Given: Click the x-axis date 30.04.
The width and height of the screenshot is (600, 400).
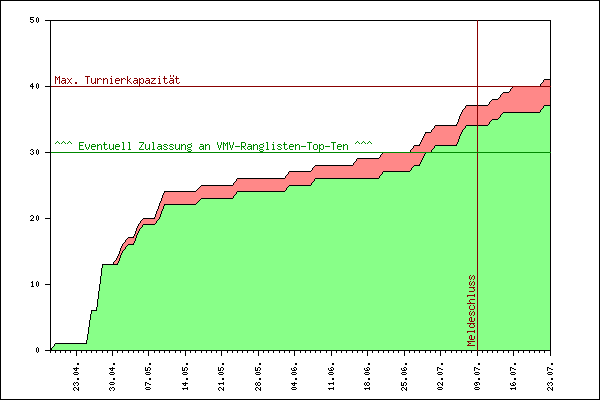Looking at the screenshot, I should click(112, 377).
